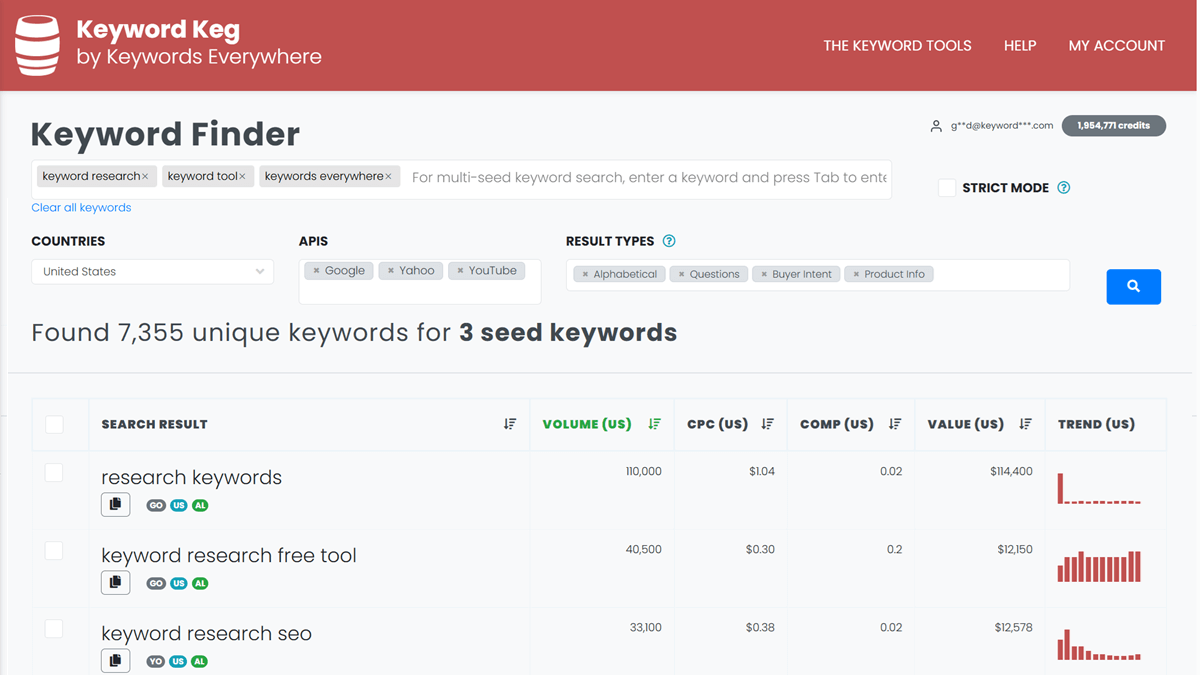Image resolution: width=1200 pixels, height=675 pixels.
Task: Click the Keyword Keg barrel logo
Action: [x=38, y=45]
